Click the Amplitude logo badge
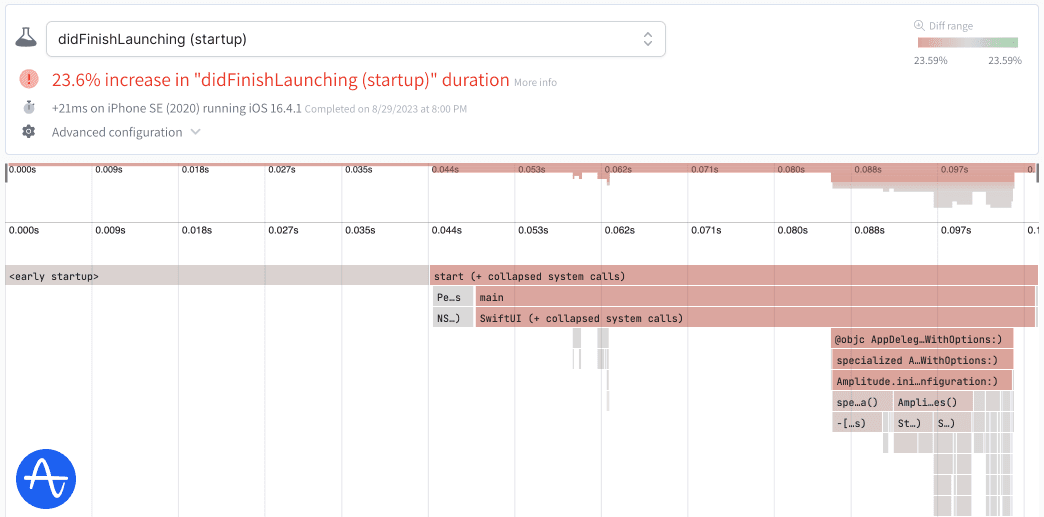 tap(46, 480)
